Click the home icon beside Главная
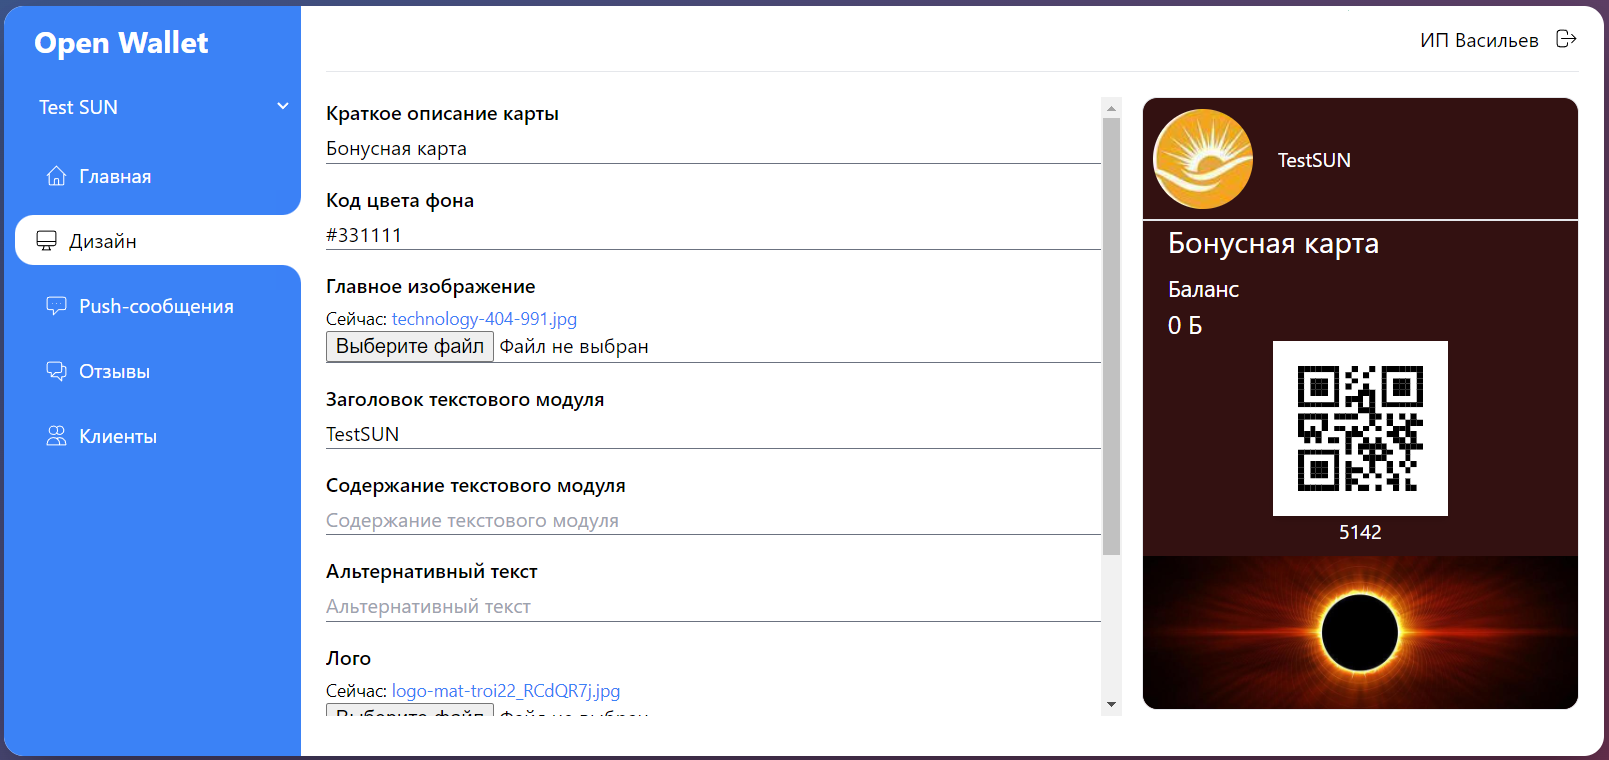This screenshot has width=1609, height=760. 57,176
